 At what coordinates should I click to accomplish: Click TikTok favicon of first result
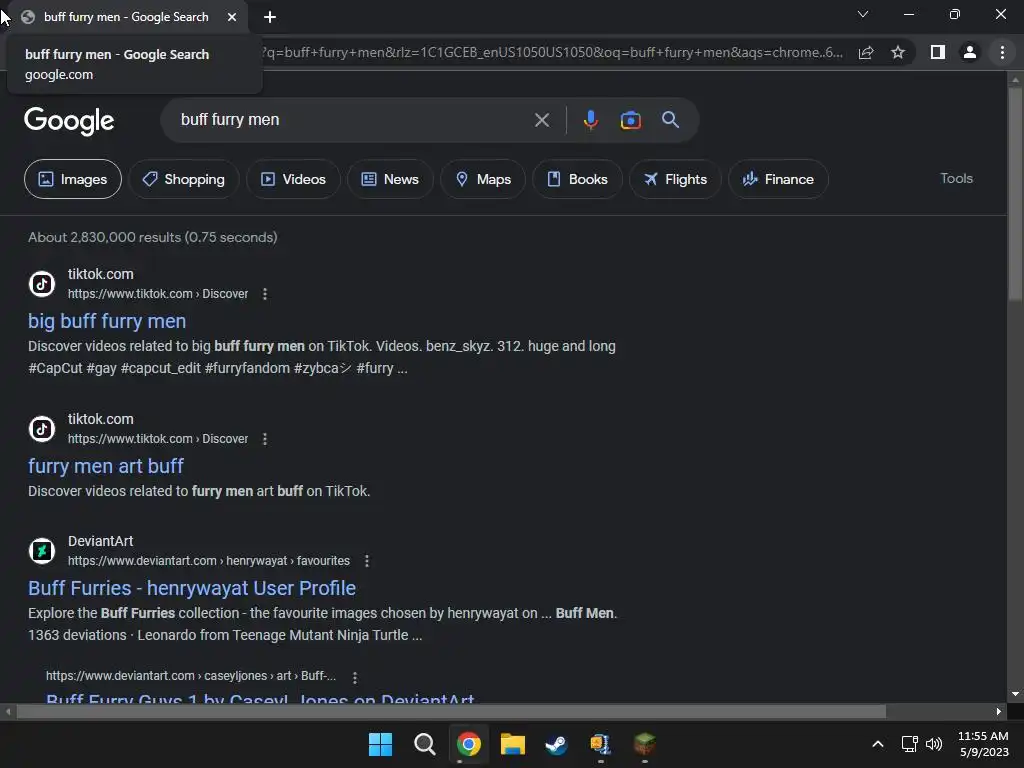pyautogui.click(x=42, y=284)
